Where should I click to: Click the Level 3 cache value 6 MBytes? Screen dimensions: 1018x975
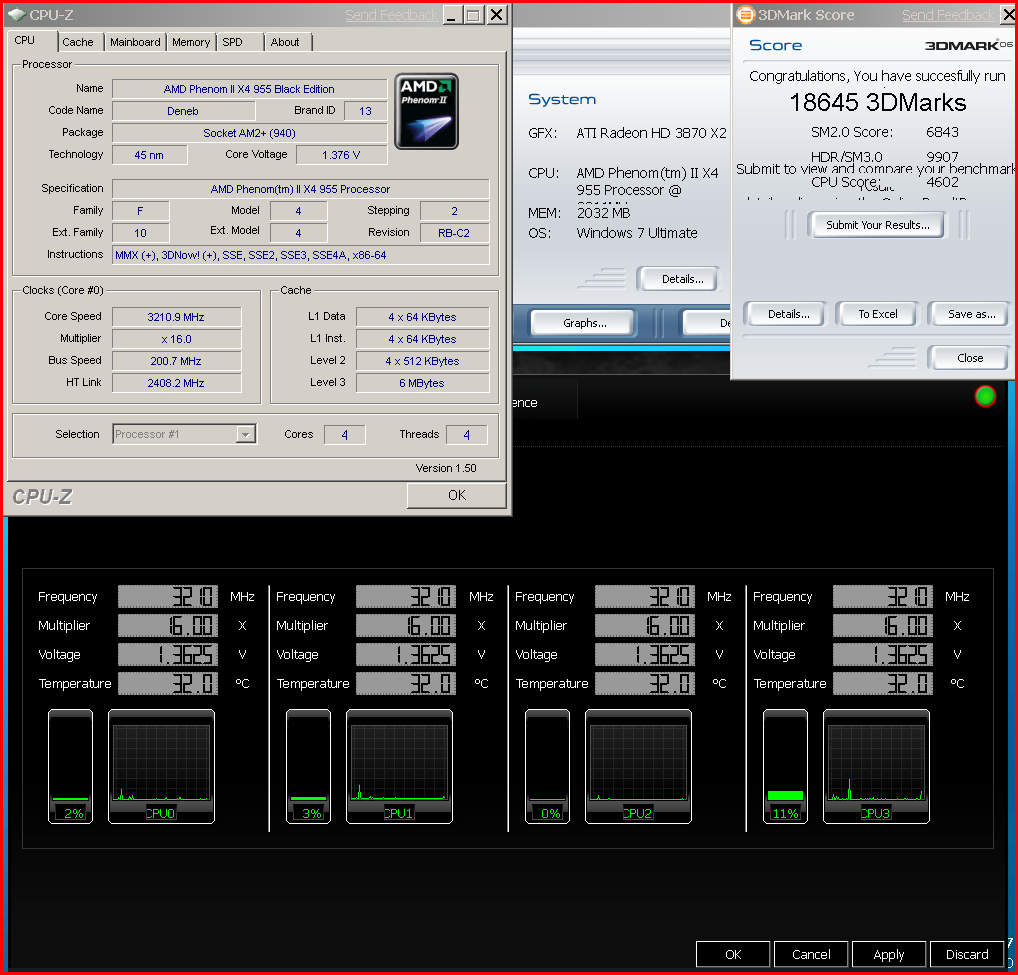422,383
